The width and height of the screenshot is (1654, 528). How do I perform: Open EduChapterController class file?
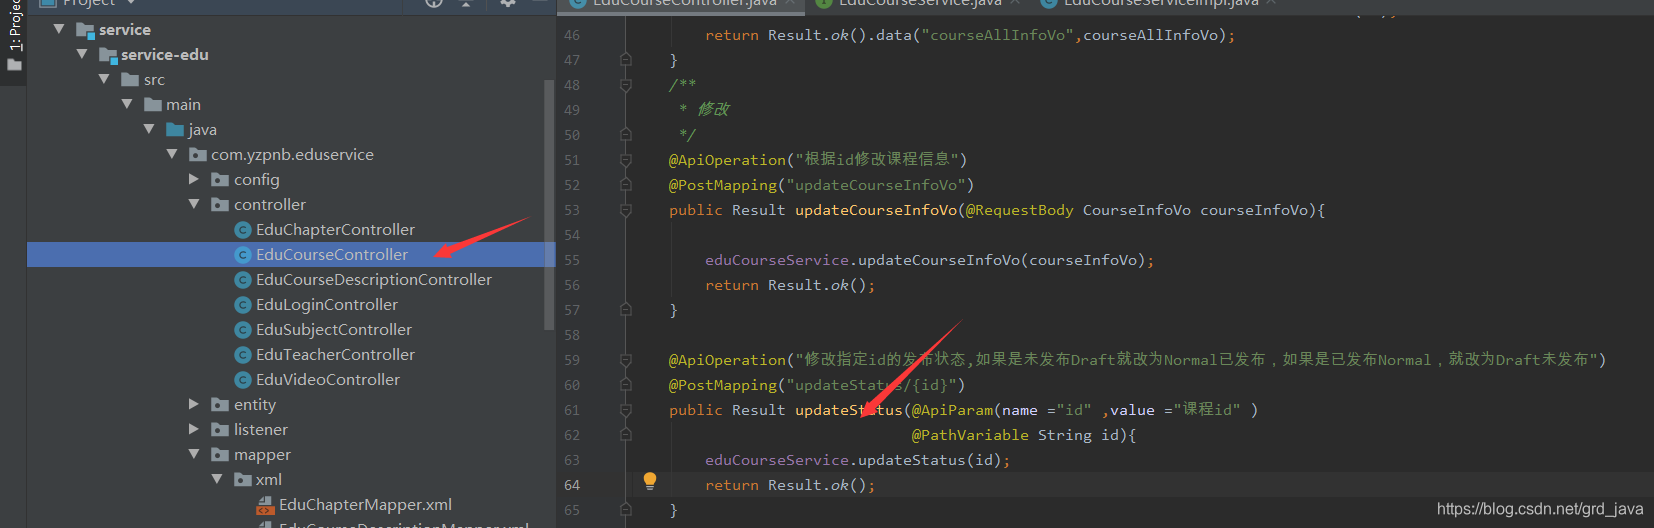point(335,230)
